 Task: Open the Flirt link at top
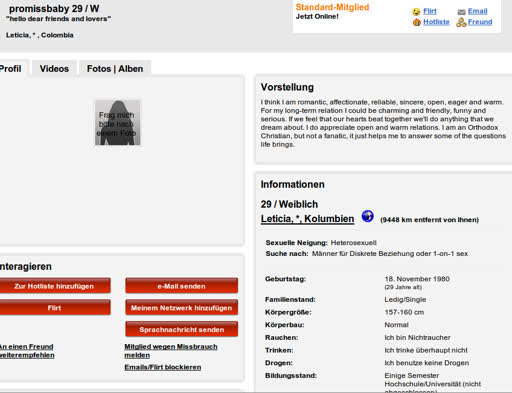coord(430,11)
